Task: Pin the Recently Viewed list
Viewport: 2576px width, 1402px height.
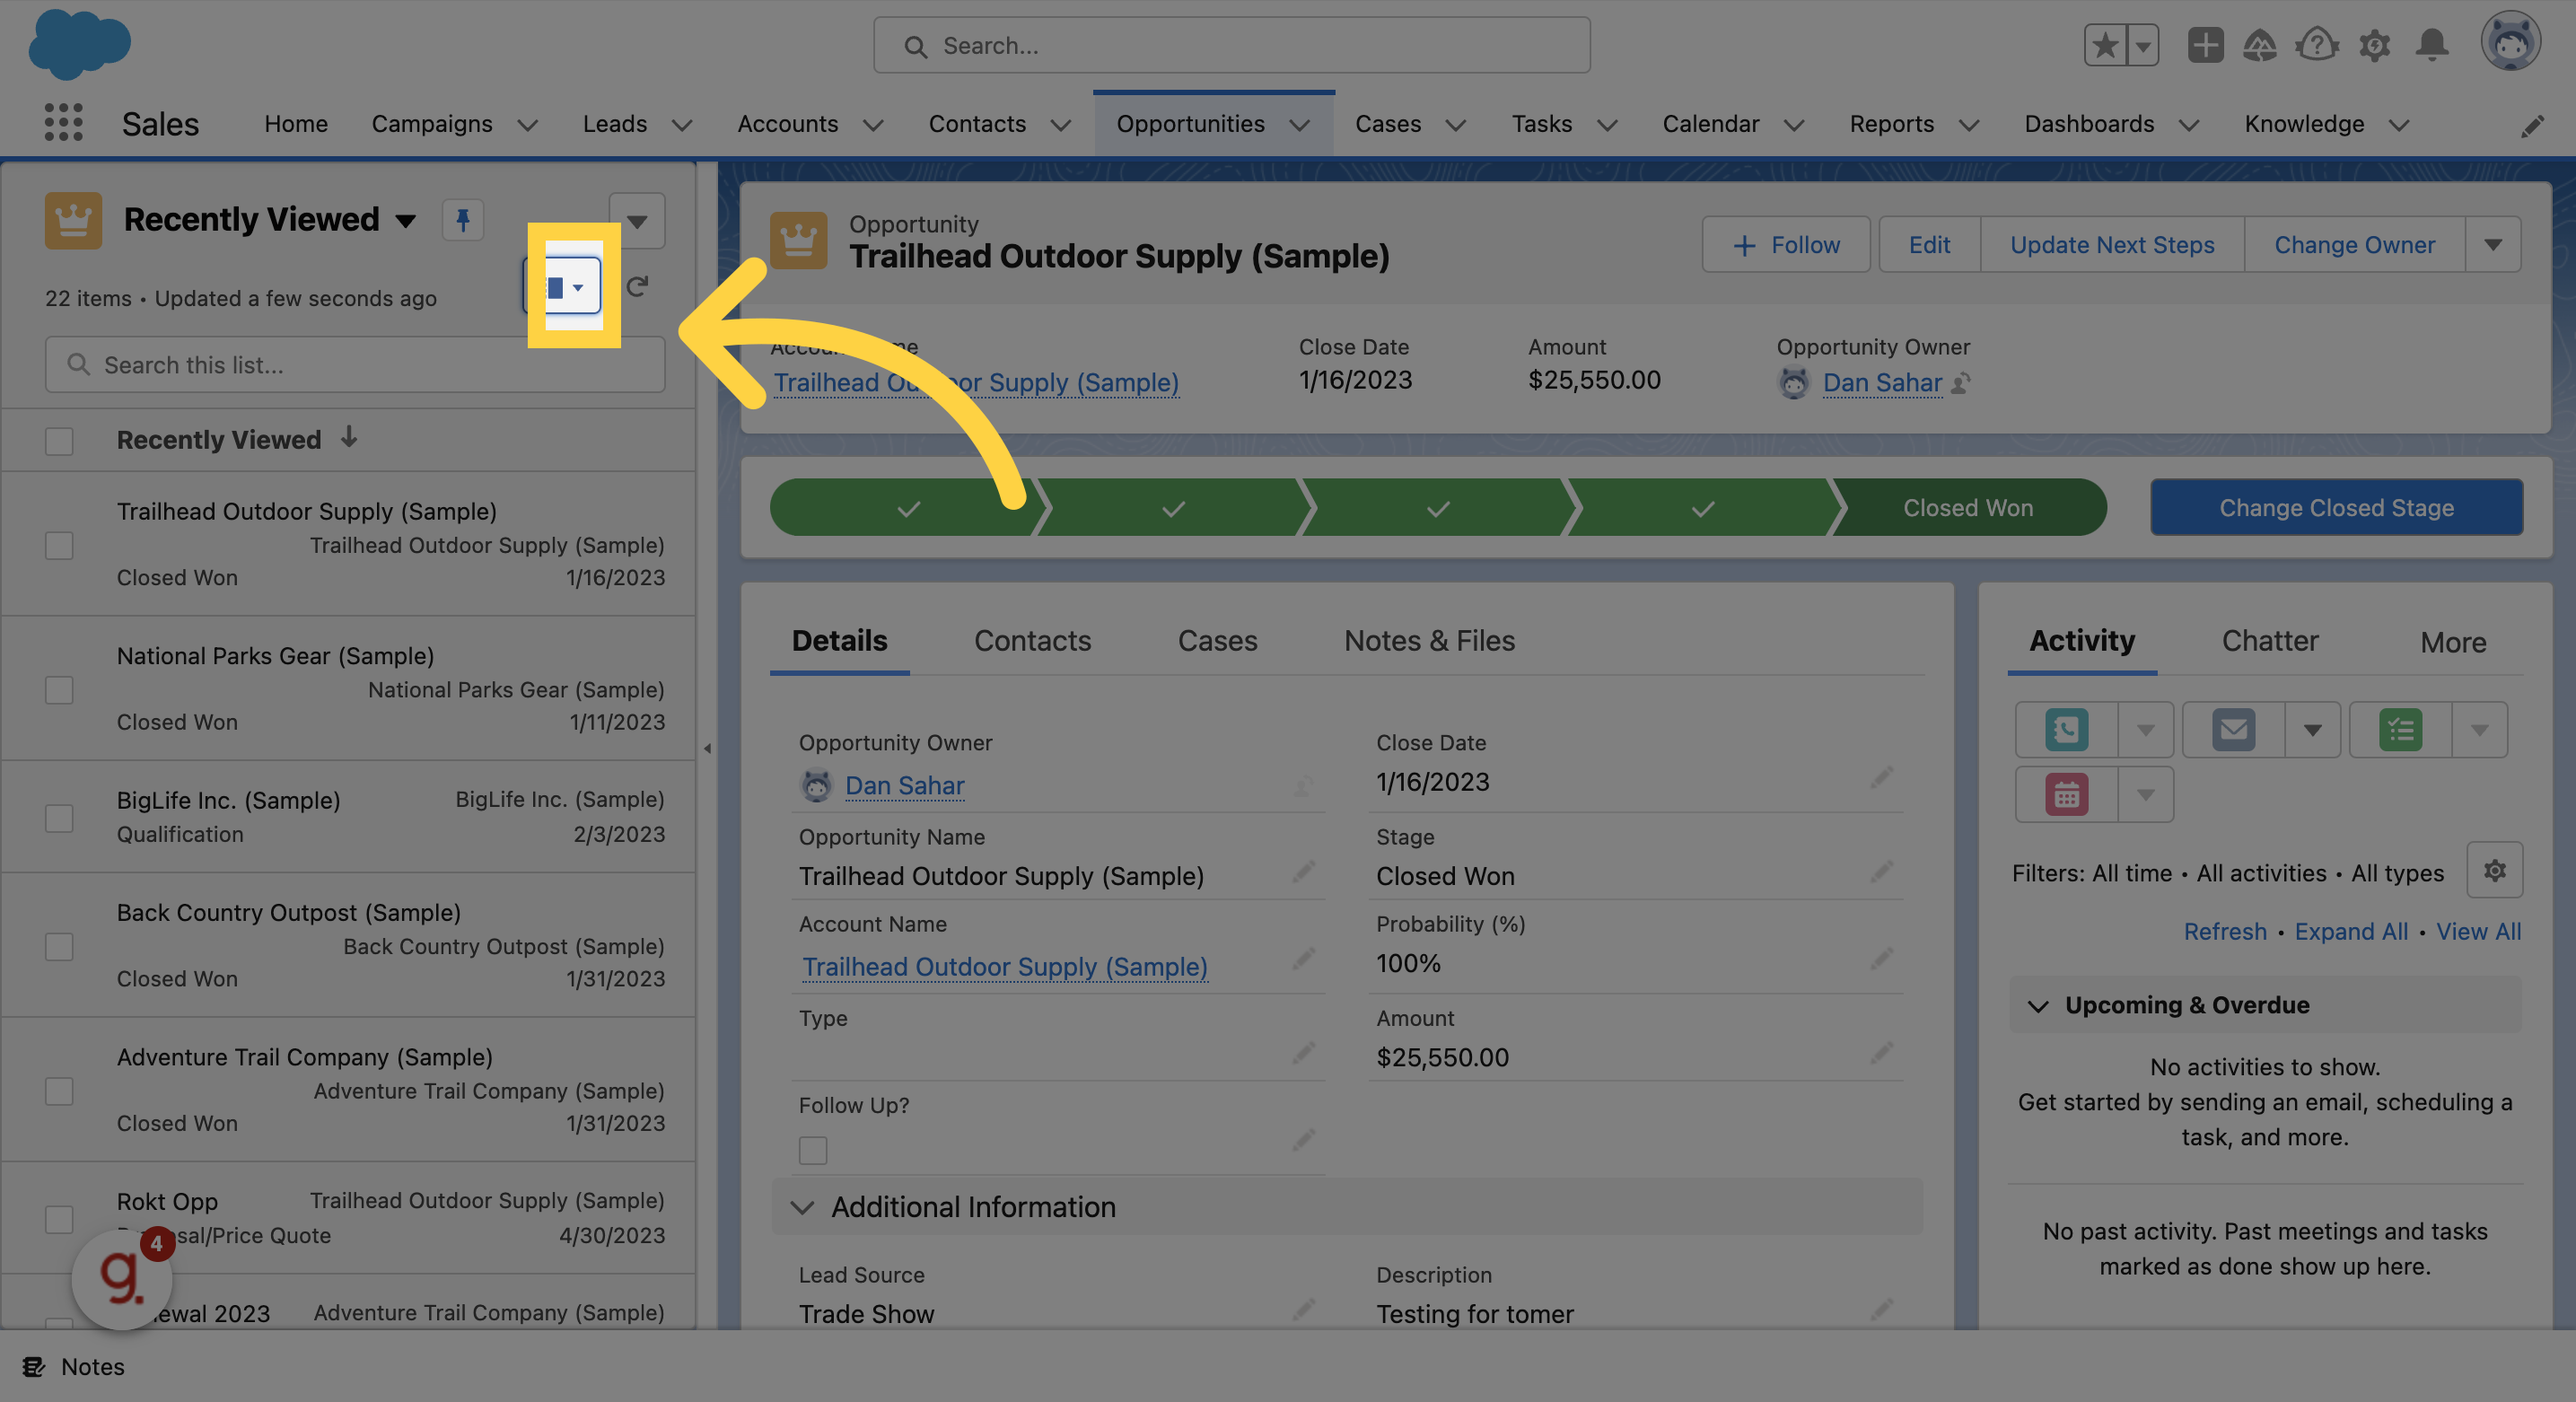Action: point(463,220)
